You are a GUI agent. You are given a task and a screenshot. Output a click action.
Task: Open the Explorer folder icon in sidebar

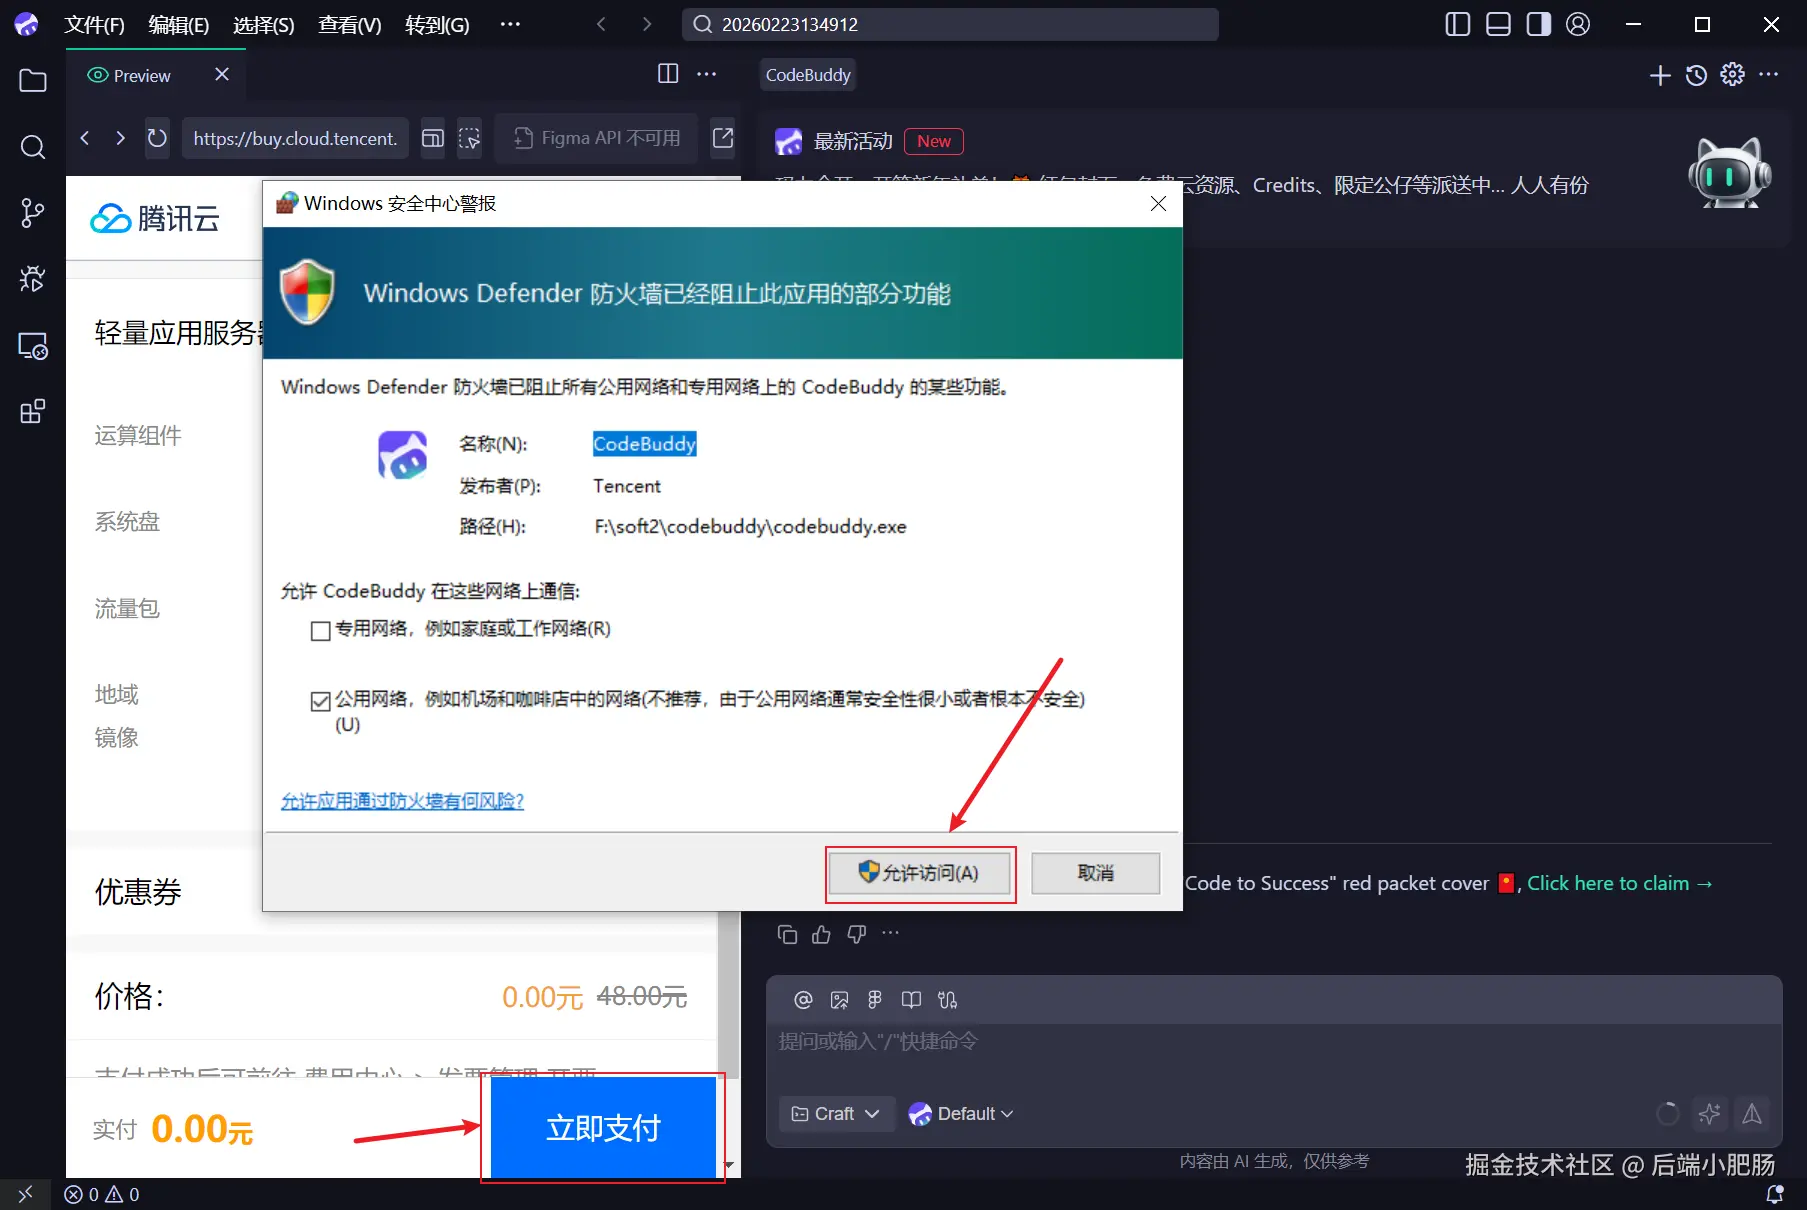tap(33, 81)
